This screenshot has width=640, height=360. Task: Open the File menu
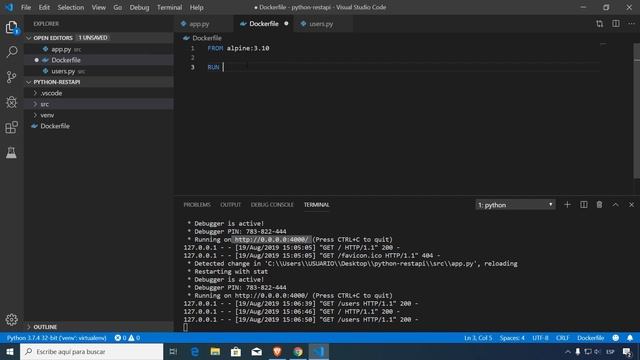click(26, 7)
